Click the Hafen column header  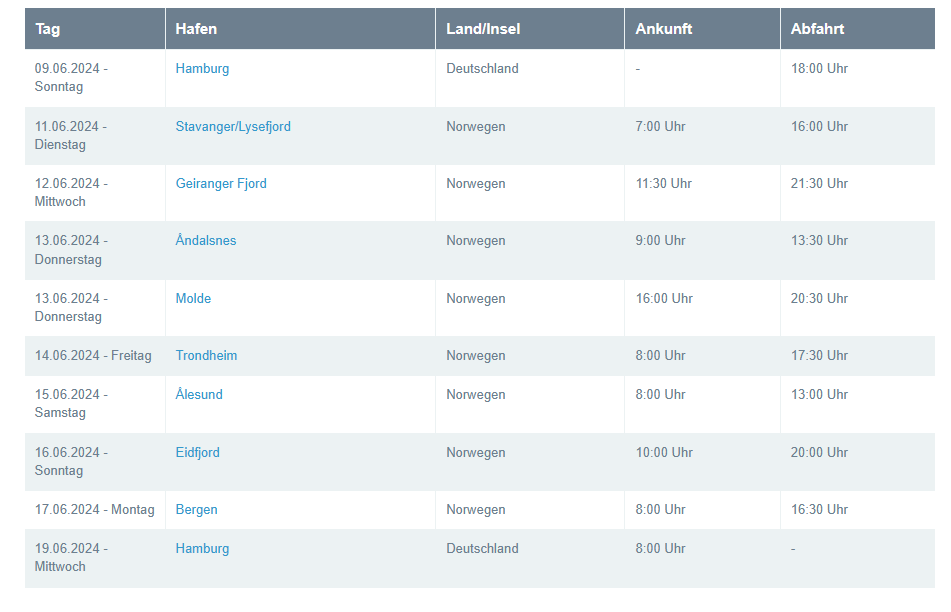pyautogui.click(x=196, y=29)
